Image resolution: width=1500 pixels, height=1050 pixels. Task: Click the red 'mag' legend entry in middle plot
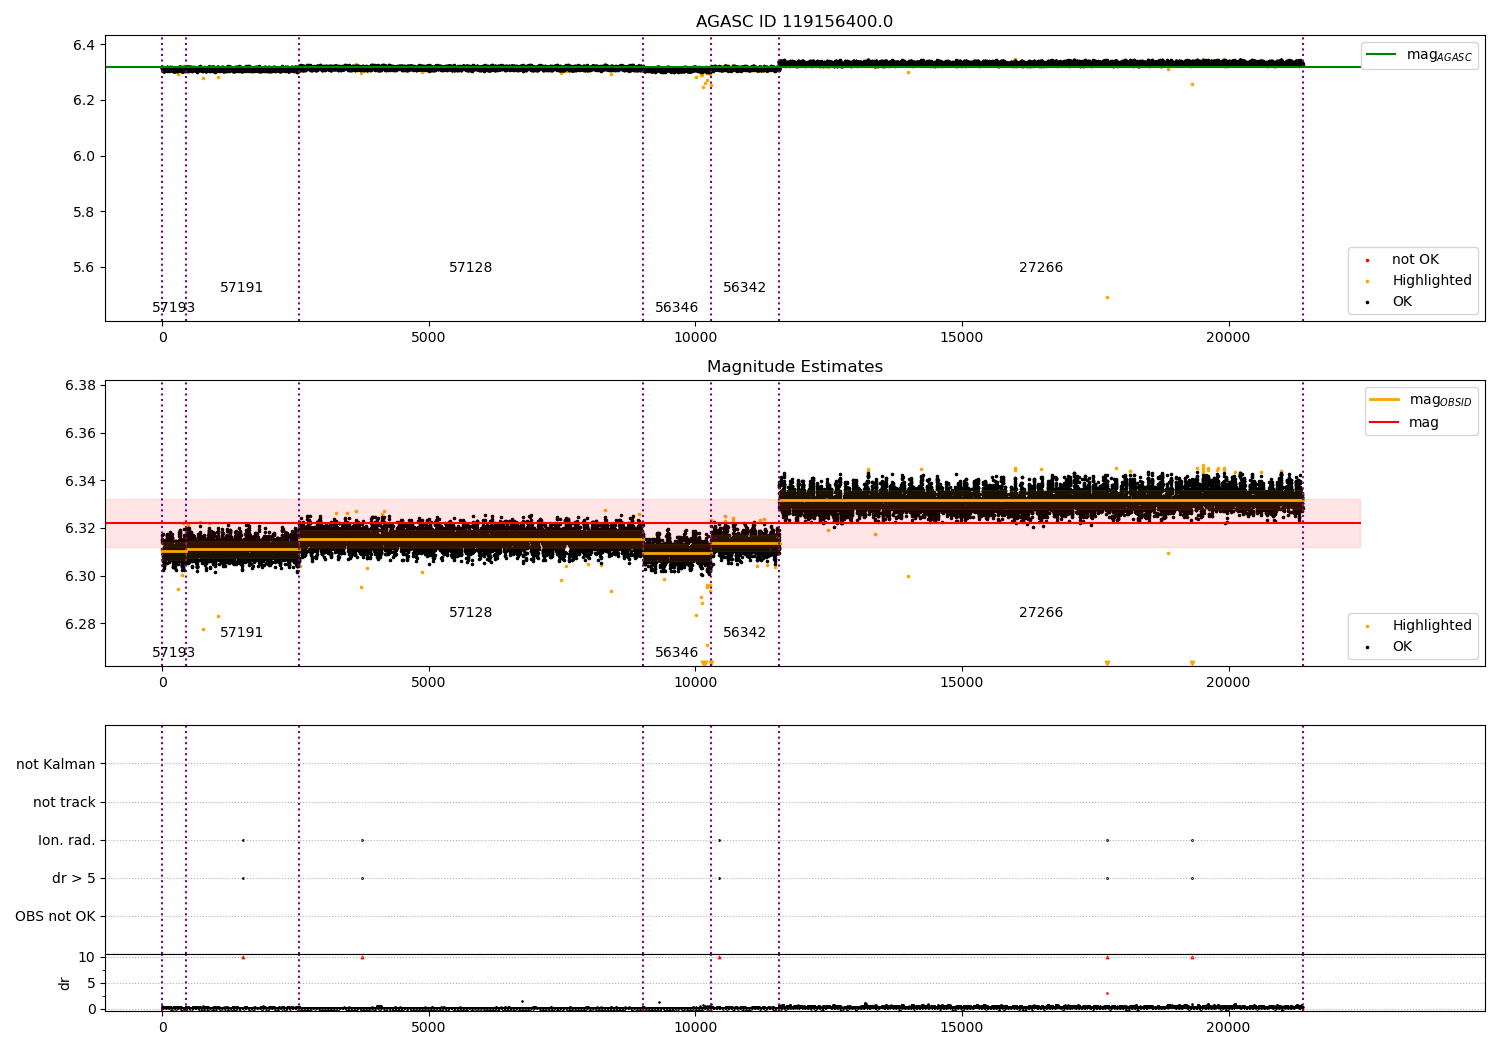(1404, 422)
